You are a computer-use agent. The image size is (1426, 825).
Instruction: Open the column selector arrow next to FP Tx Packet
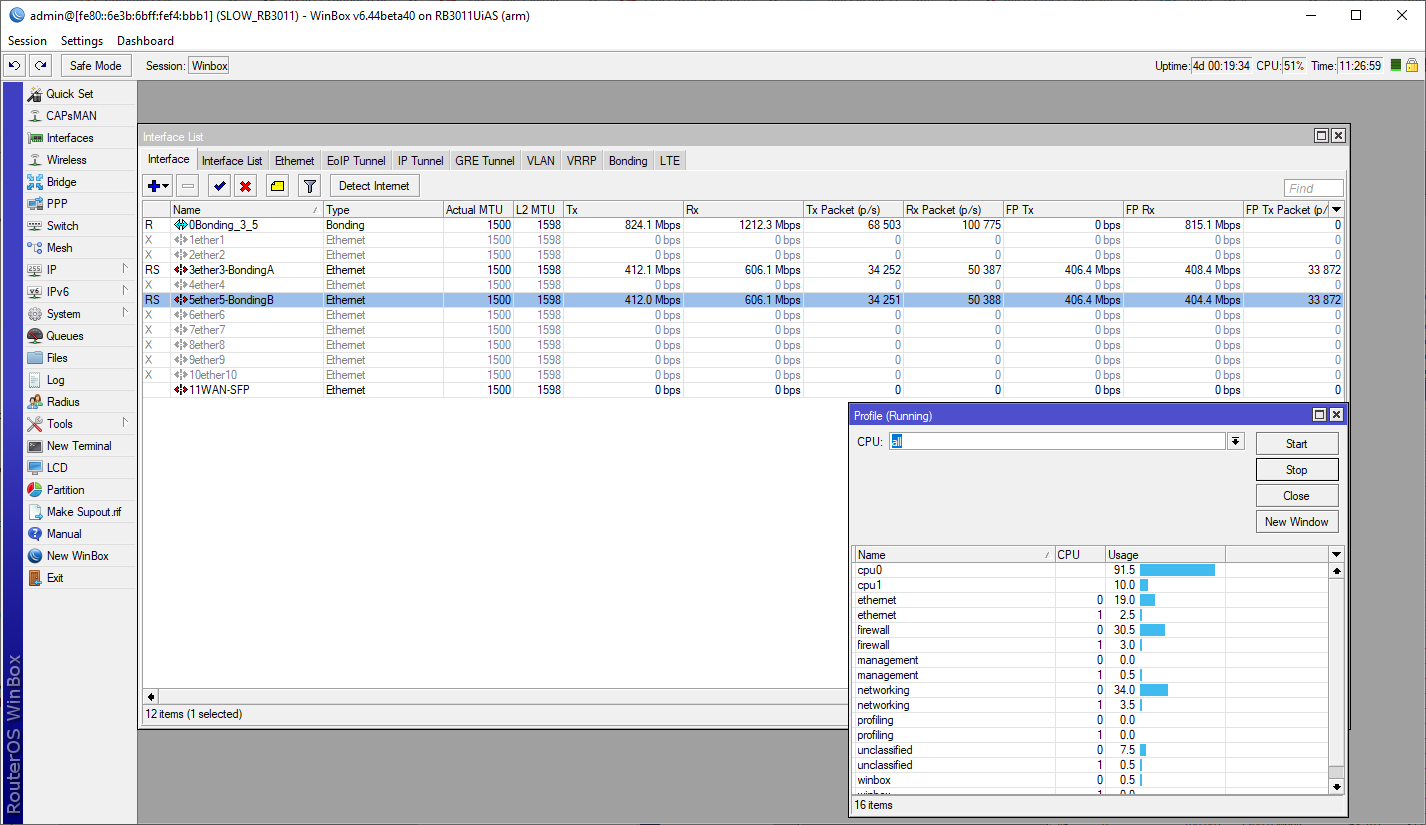coord(1337,209)
